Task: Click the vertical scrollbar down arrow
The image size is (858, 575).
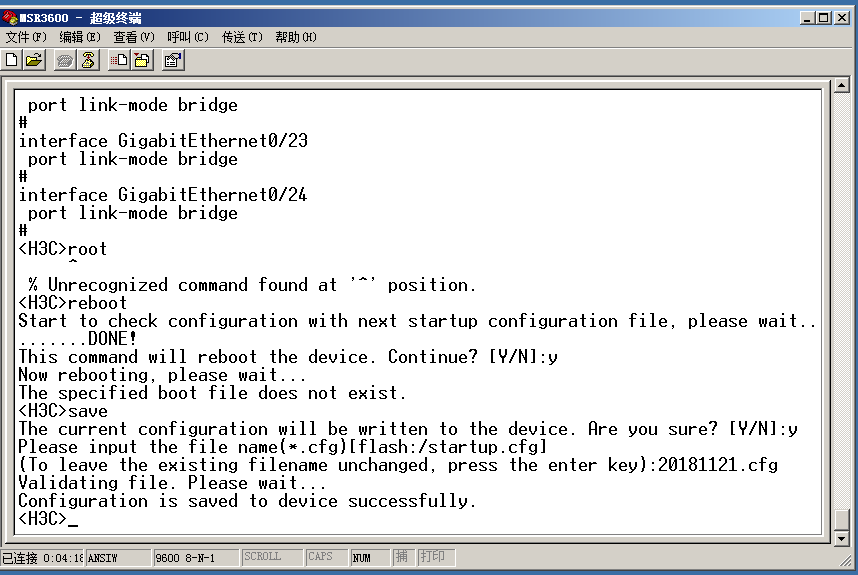Action: click(x=842, y=540)
